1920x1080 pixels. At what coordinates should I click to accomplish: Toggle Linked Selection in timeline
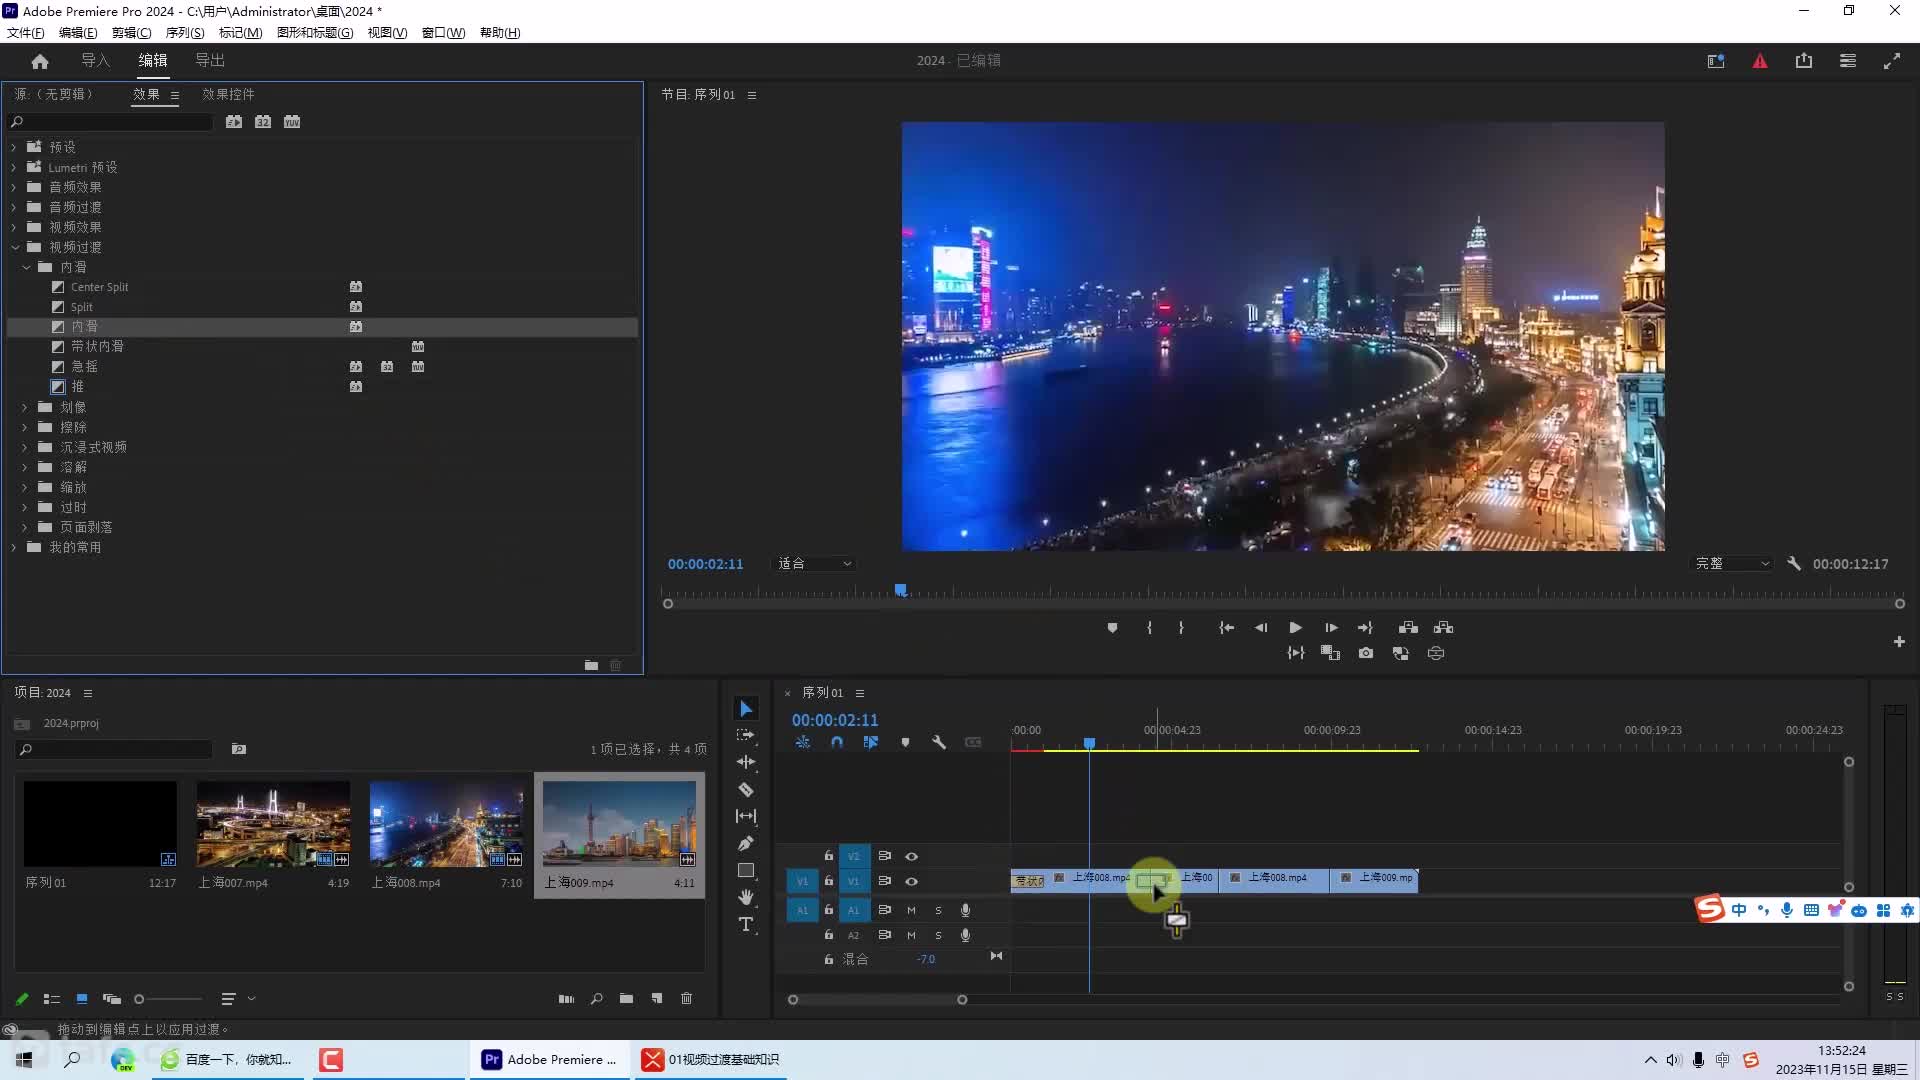(871, 743)
